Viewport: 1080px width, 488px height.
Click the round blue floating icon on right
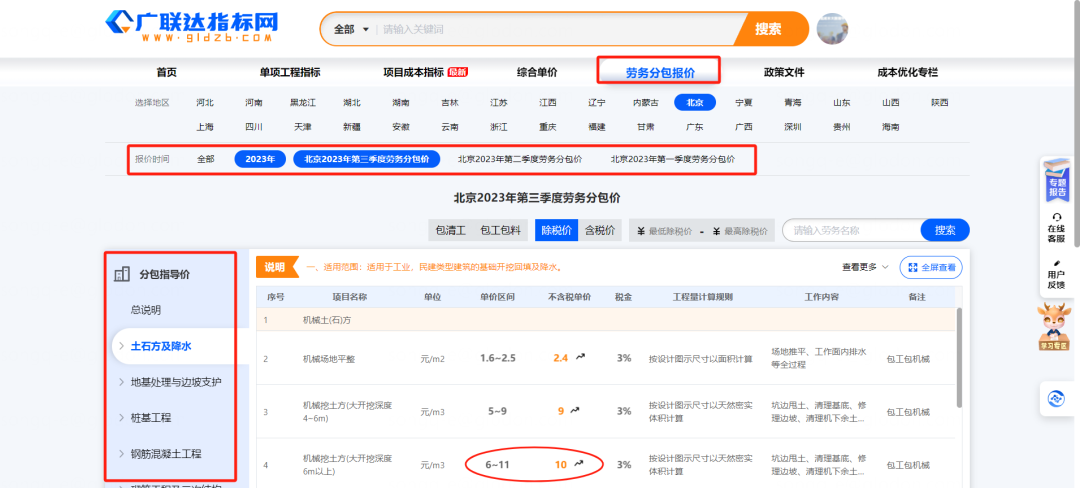(1055, 398)
